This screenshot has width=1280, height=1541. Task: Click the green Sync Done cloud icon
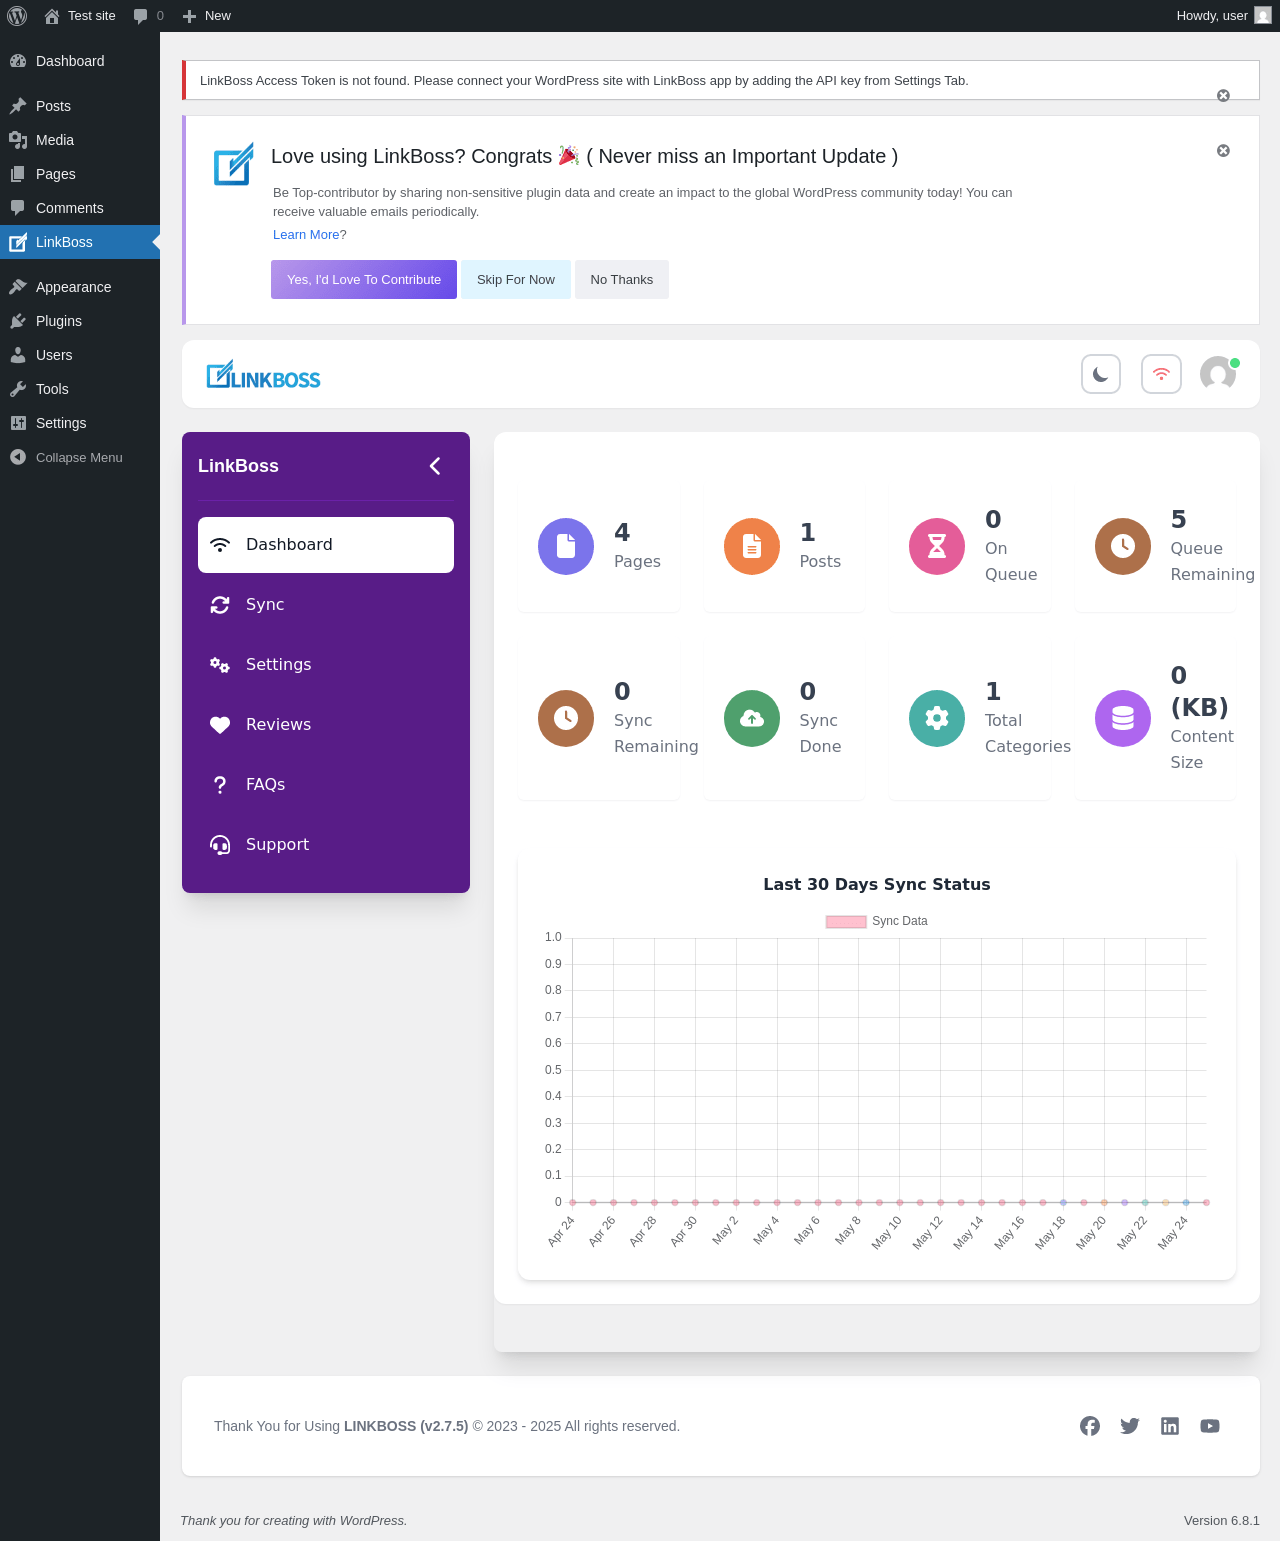click(x=752, y=718)
